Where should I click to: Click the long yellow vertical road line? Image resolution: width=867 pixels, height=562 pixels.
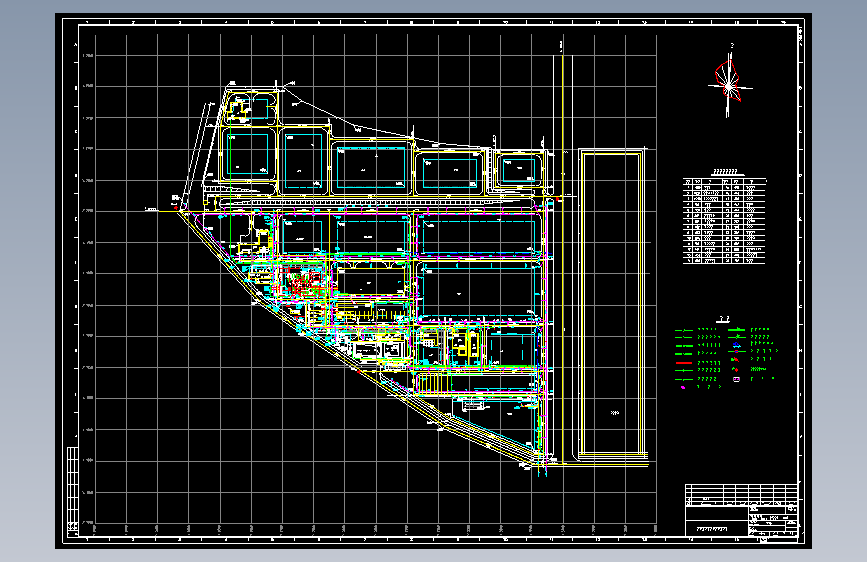(x=562, y=252)
